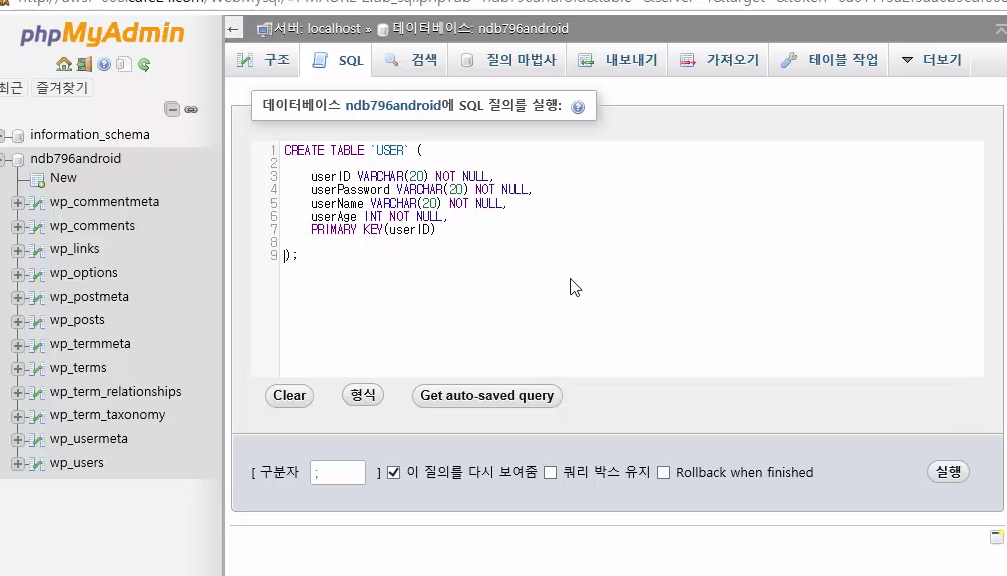Screen dimensions: 1007x576
Task: Select ndb796android database in tree
Action: click(x=76, y=159)
